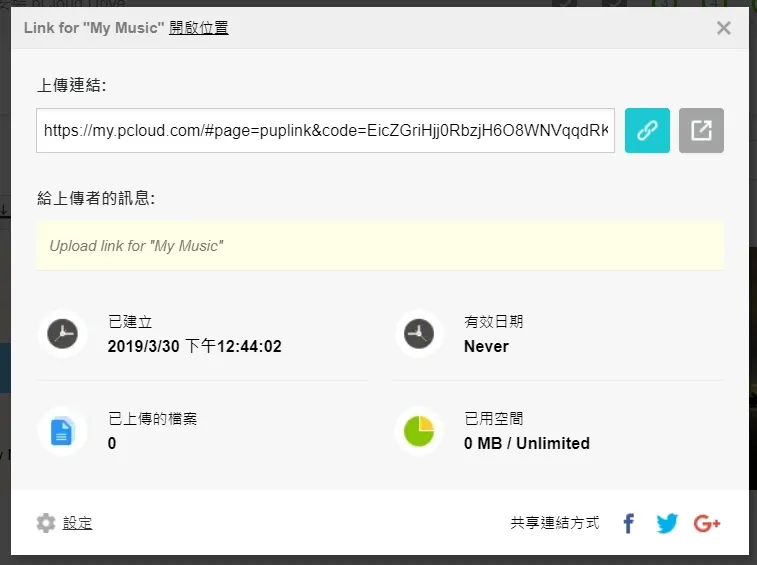Select the 0 MB / Unlimited text
Viewport: 757px width, 565px height.
click(x=527, y=443)
